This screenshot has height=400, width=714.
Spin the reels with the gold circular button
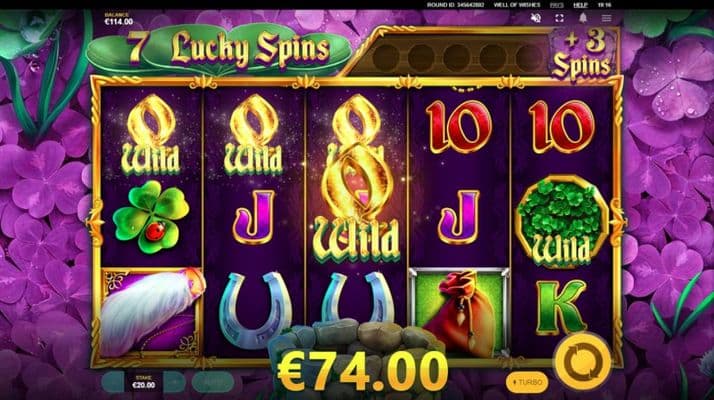pyautogui.click(x=583, y=362)
